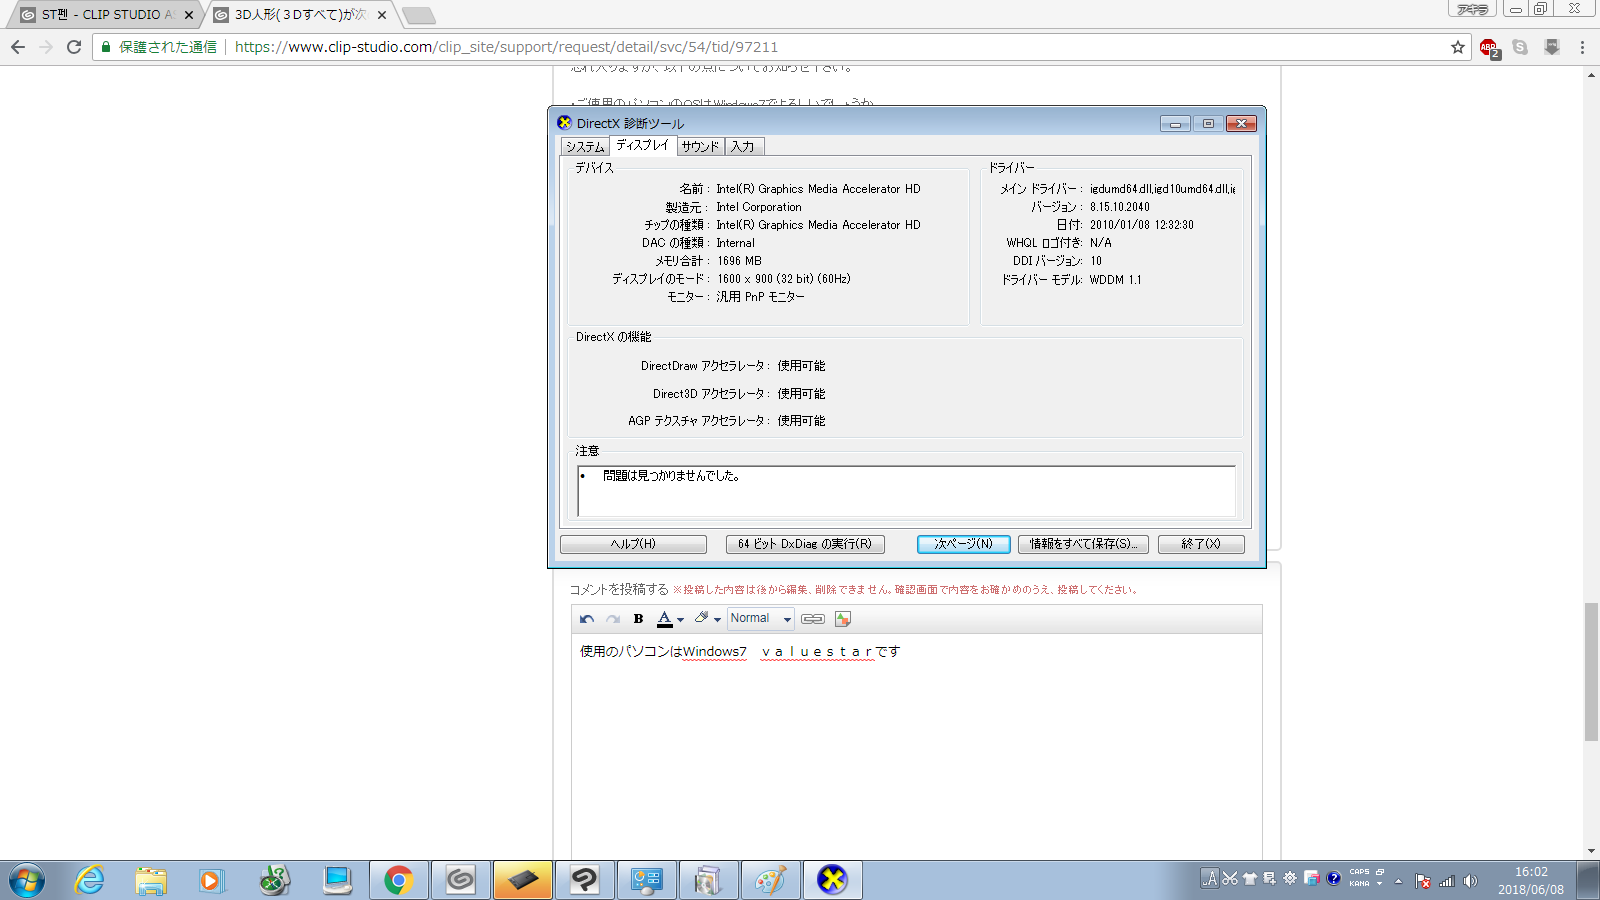Screen dimensions: 1600x900
Task: Bookmark this page with the star icon
Action: 1458,47
